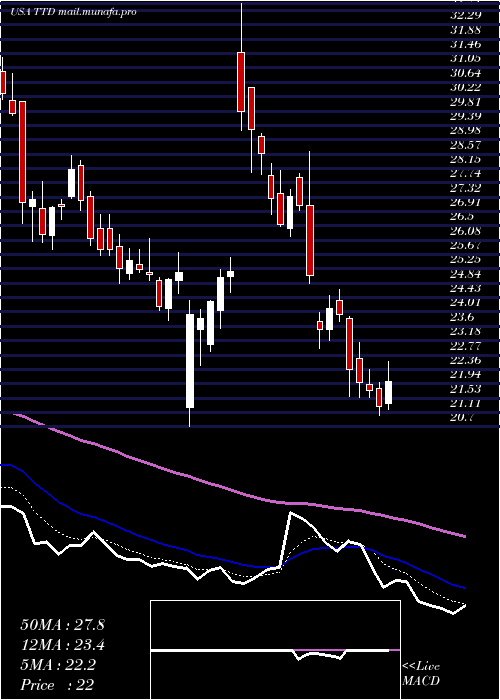This screenshot has height=700, width=500.
Task: Click the MACD histogram box
Action: [275, 650]
